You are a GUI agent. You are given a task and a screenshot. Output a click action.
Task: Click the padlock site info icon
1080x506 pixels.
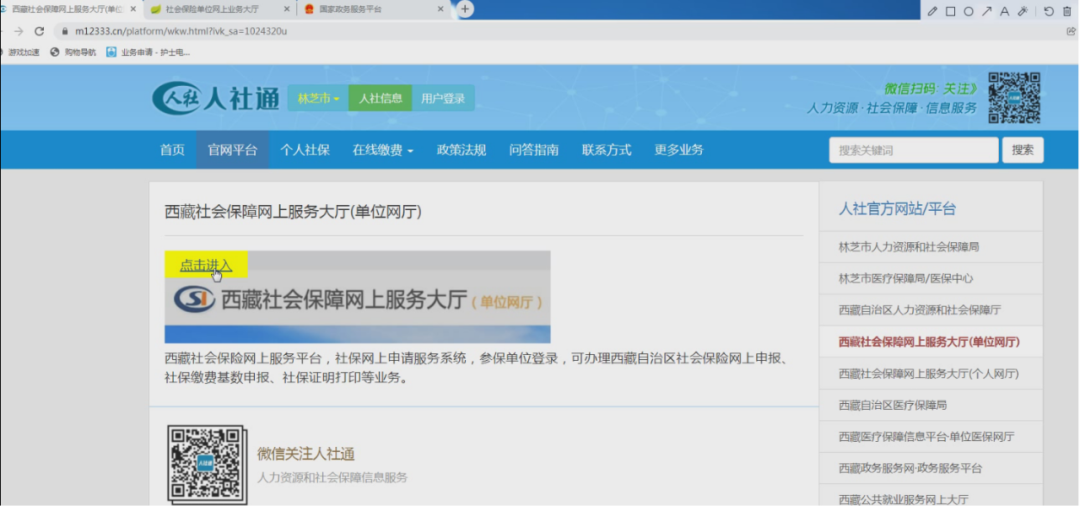click(64, 31)
